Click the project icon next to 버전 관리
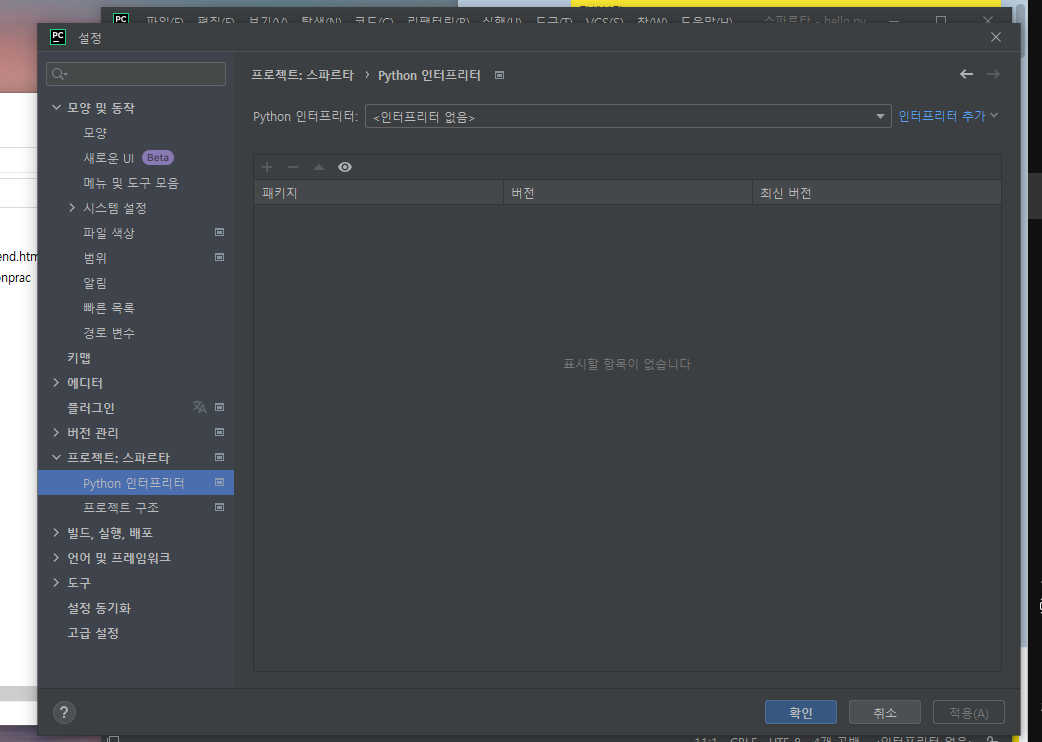The image size is (1042, 742). click(219, 432)
